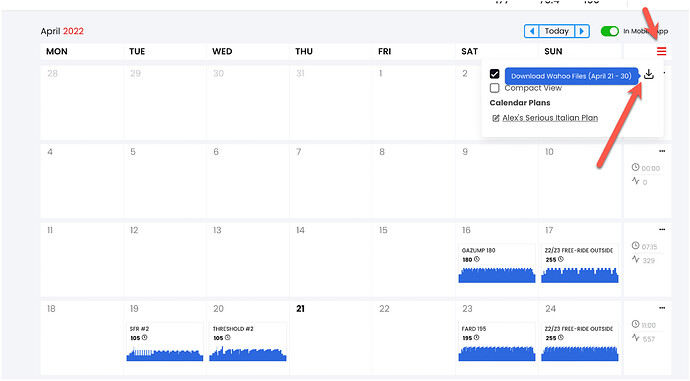Open week options dots for April 4 row
This screenshot has height=381, width=690.
pos(662,151)
